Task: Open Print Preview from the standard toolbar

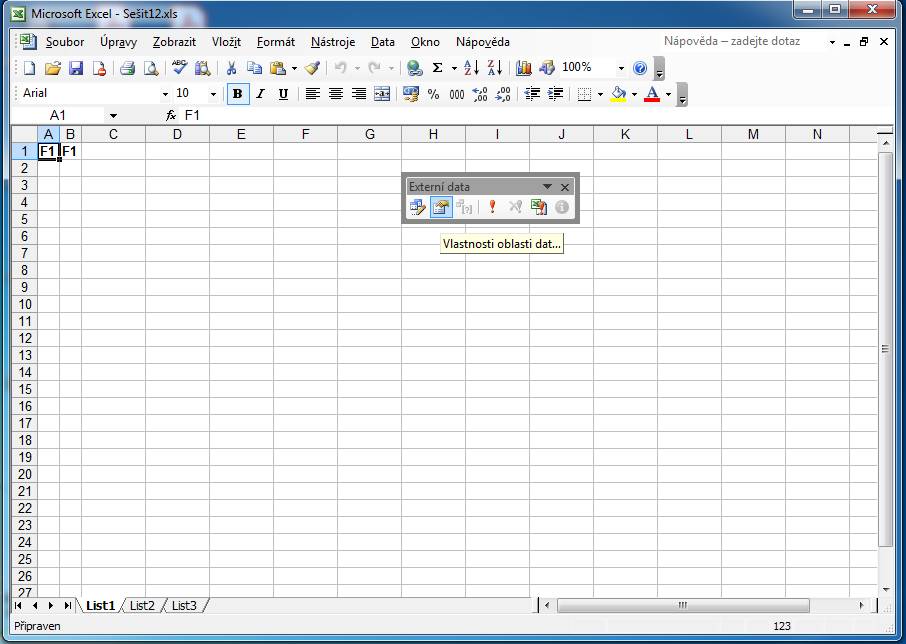Action: pos(151,68)
